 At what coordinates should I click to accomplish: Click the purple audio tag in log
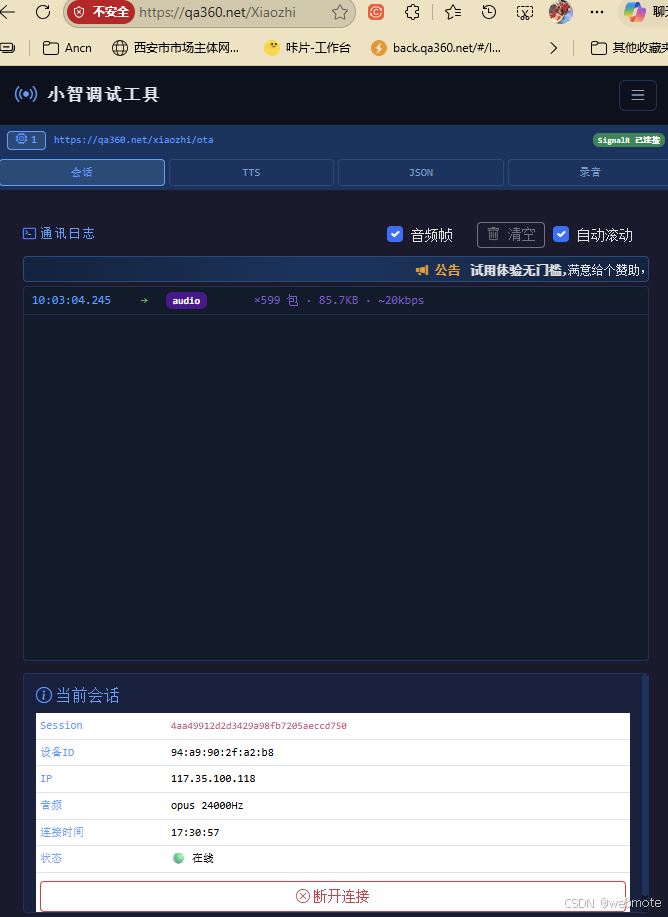(186, 301)
